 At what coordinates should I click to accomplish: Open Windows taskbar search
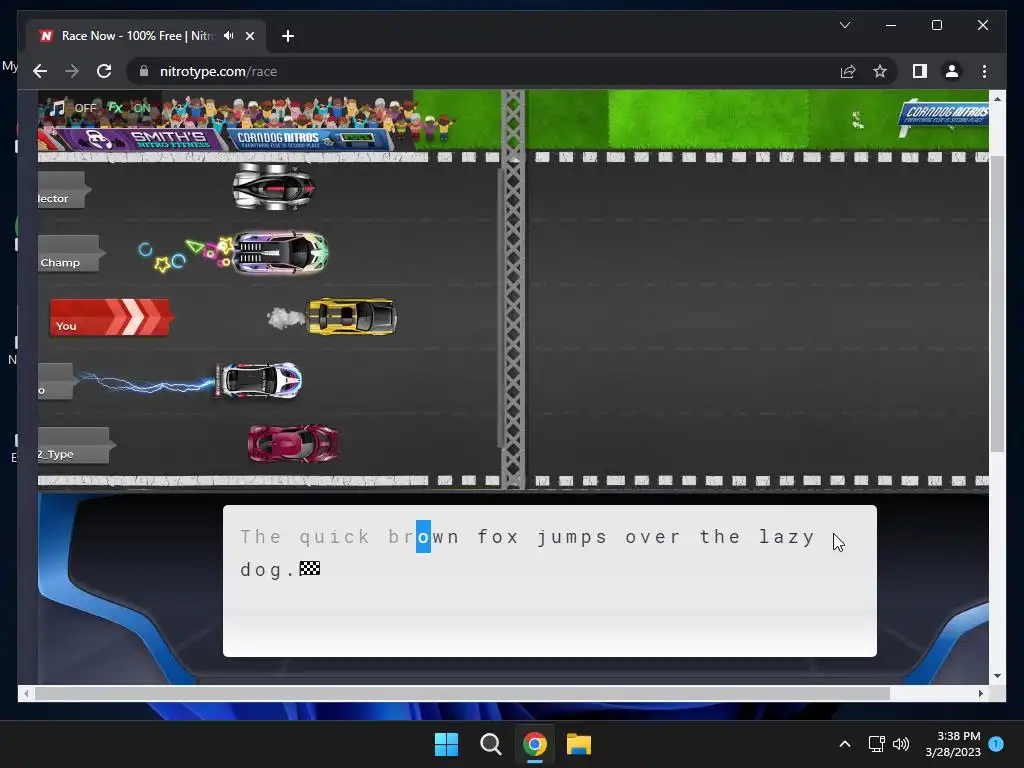tap(490, 744)
